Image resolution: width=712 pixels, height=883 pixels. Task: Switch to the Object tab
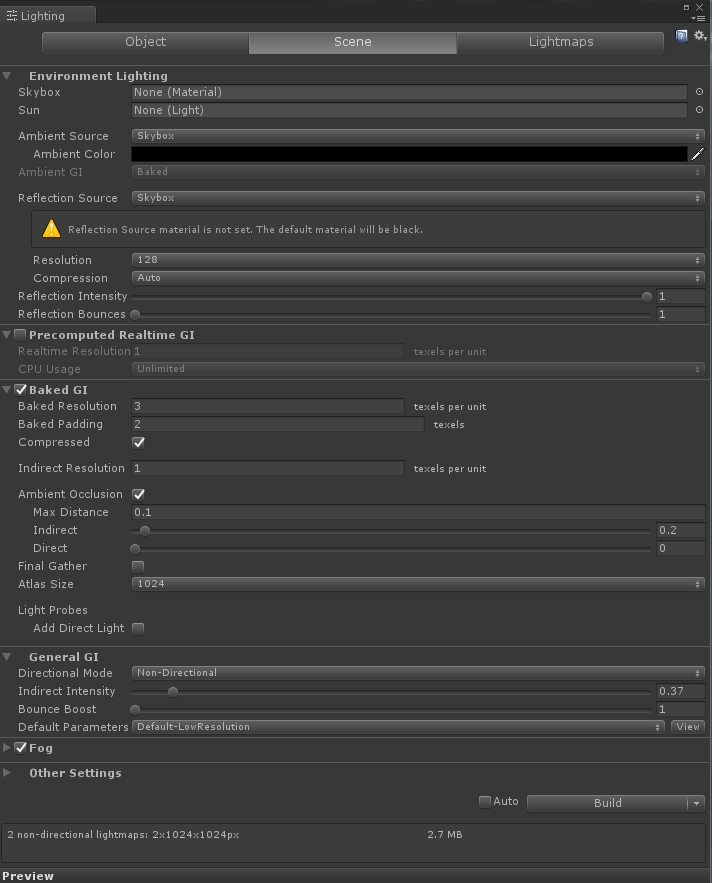(x=145, y=42)
